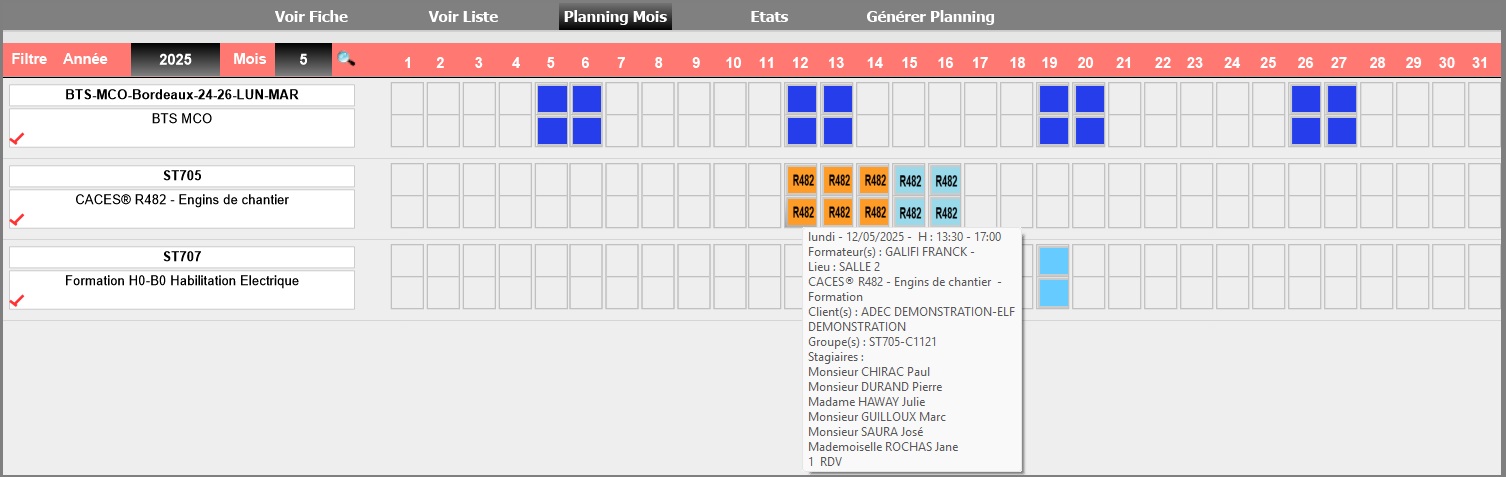
Task: Click day 31 column header
Action: [1481, 63]
